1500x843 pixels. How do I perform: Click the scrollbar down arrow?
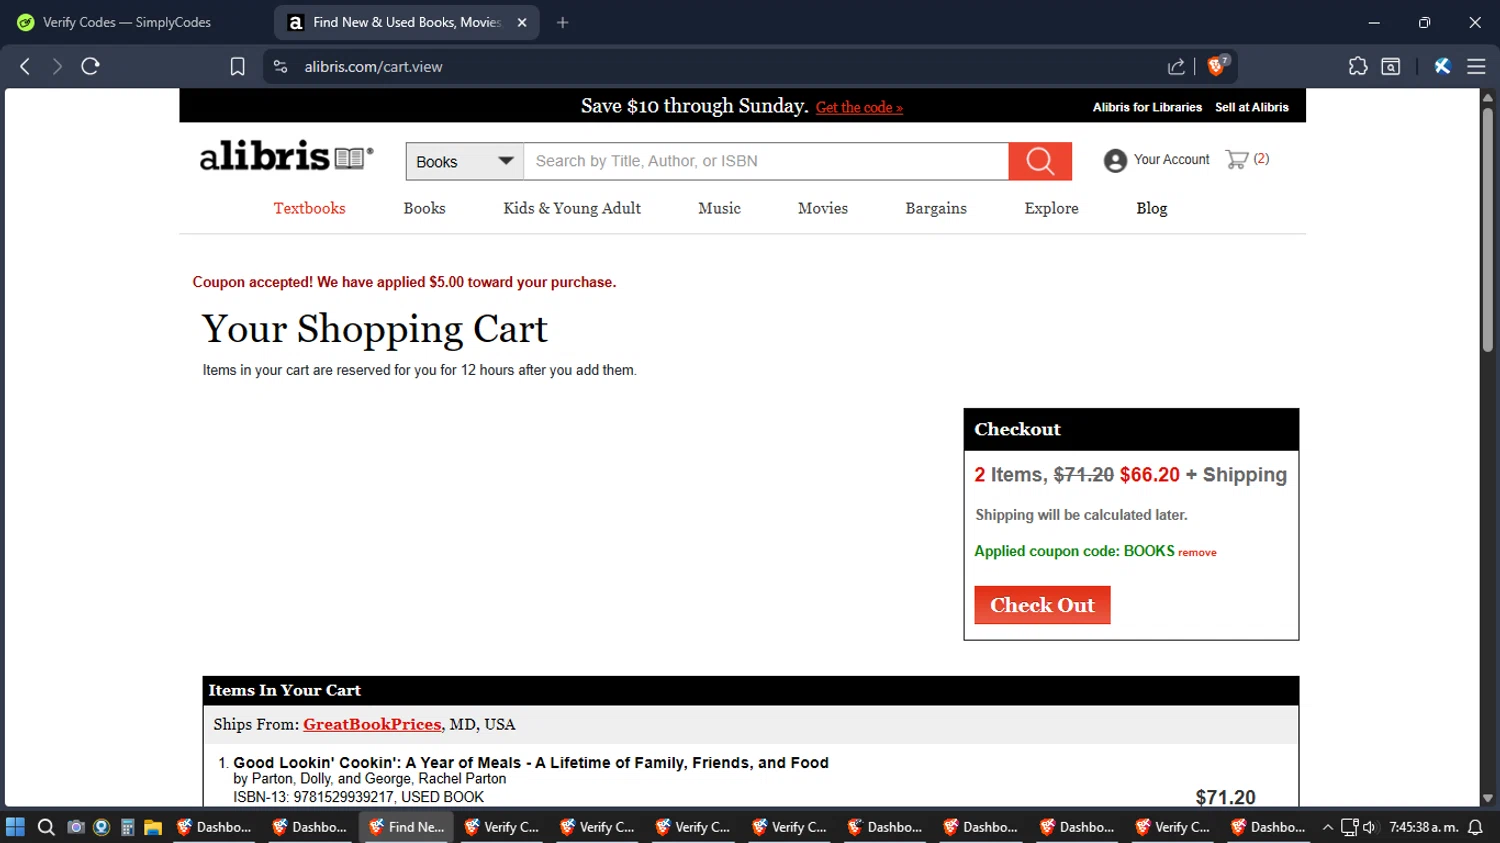click(x=1488, y=798)
